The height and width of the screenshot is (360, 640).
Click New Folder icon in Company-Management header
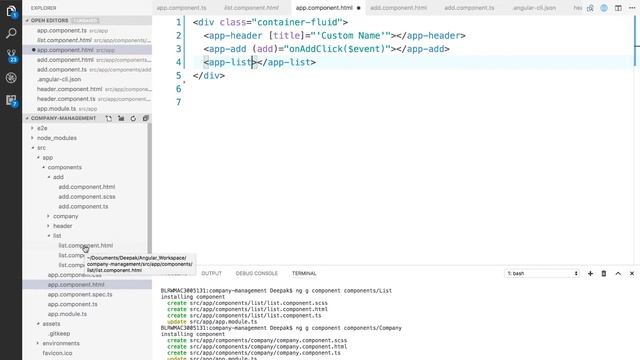[x=121, y=118]
